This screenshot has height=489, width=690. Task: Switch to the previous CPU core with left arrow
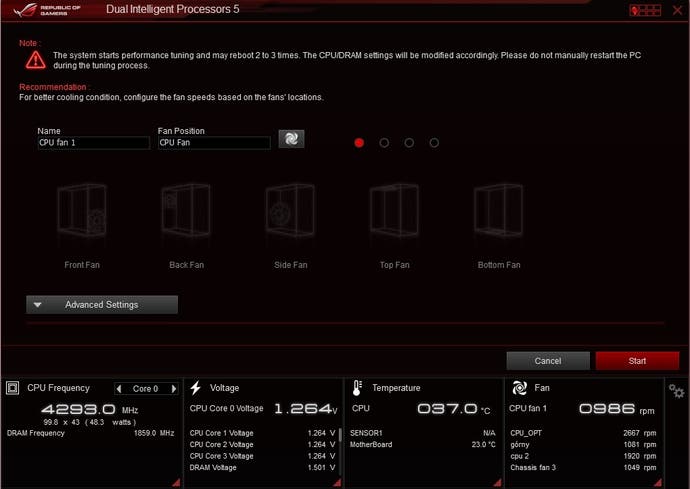[x=119, y=389]
